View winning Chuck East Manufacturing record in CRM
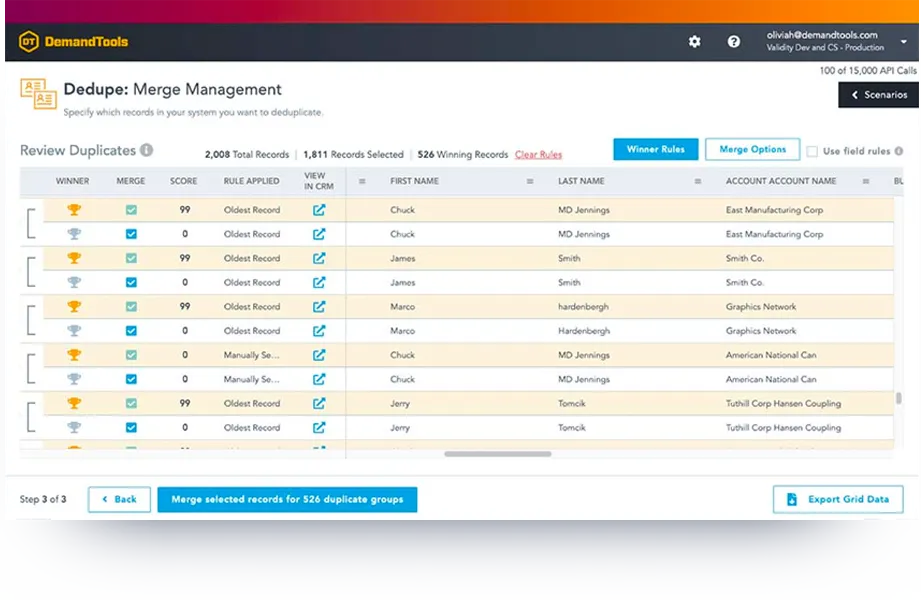 (x=319, y=210)
